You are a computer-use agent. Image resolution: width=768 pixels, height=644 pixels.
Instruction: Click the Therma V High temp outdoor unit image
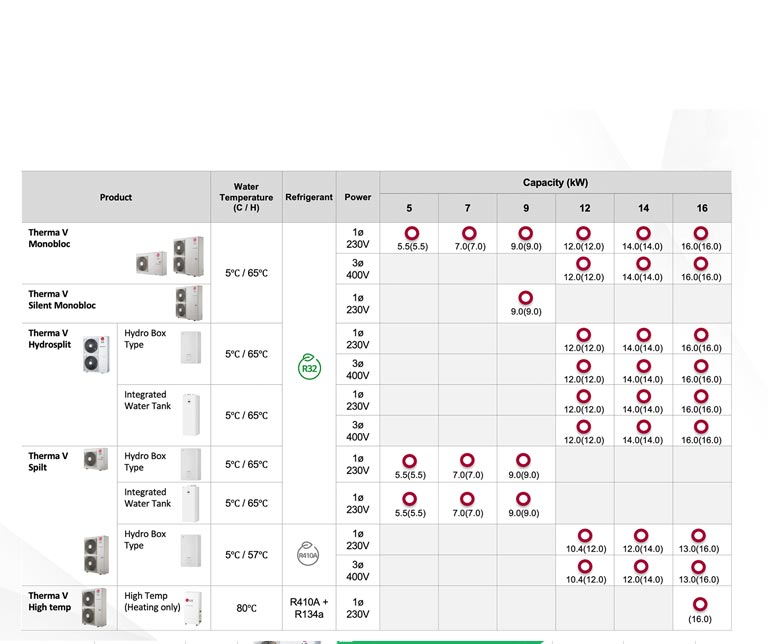(x=96, y=607)
